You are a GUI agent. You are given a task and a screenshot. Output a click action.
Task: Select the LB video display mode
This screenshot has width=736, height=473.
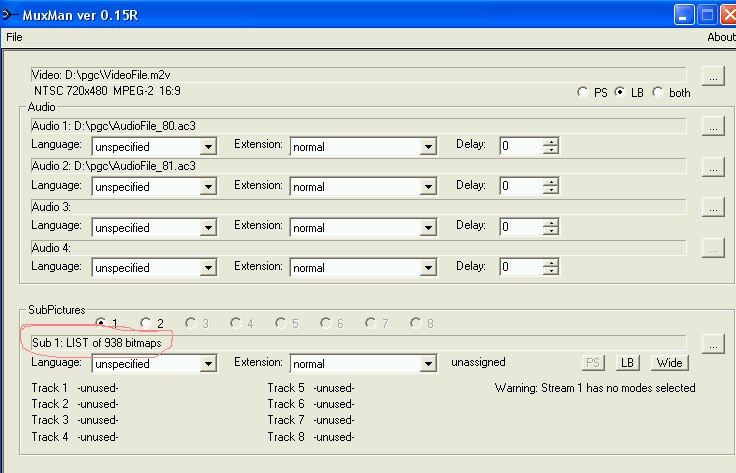tap(620, 92)
